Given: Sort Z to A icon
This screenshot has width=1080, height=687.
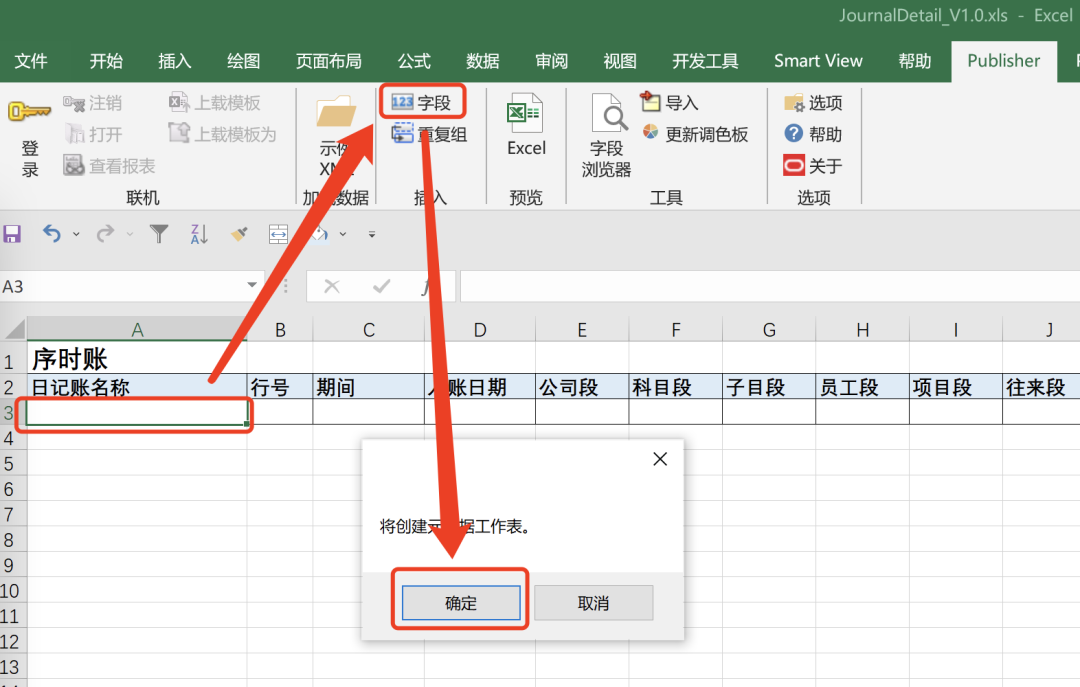Looking at the screenshot, I should (199, 234).
